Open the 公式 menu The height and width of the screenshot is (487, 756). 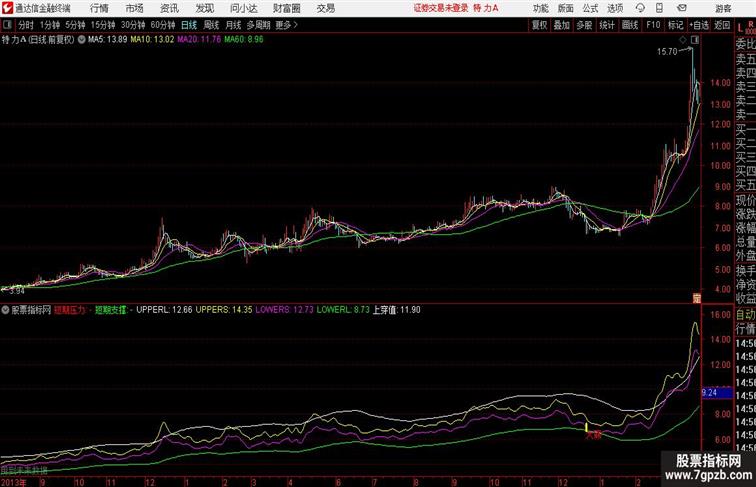tap(590, 8)
